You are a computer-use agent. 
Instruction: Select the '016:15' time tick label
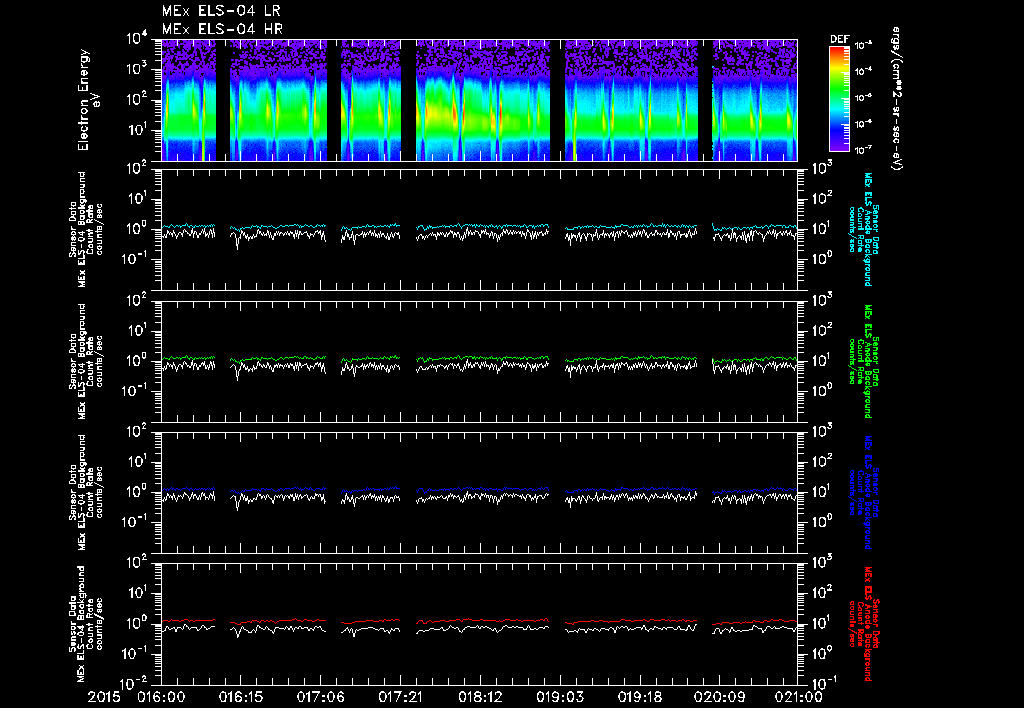[240, 697]
